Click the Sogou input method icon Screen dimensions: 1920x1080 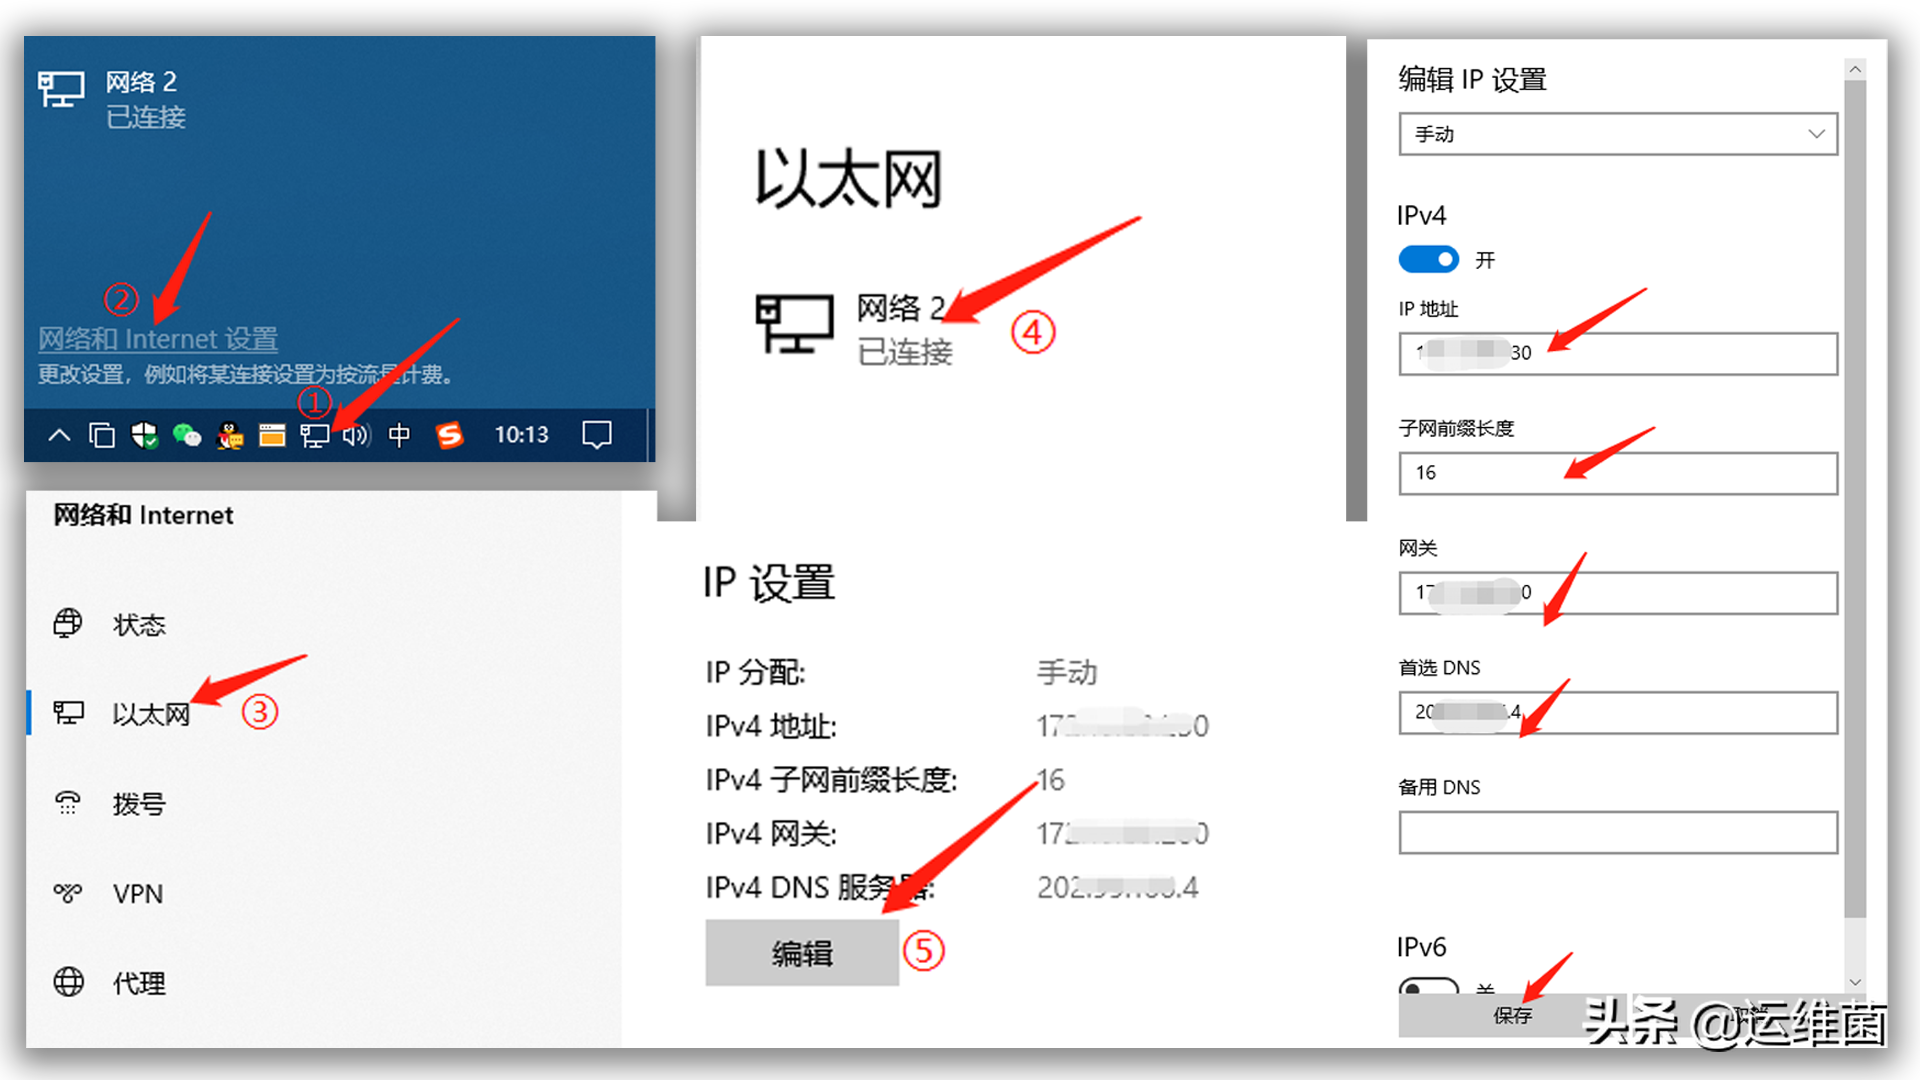pyautogui.click(x=450, y=435)
